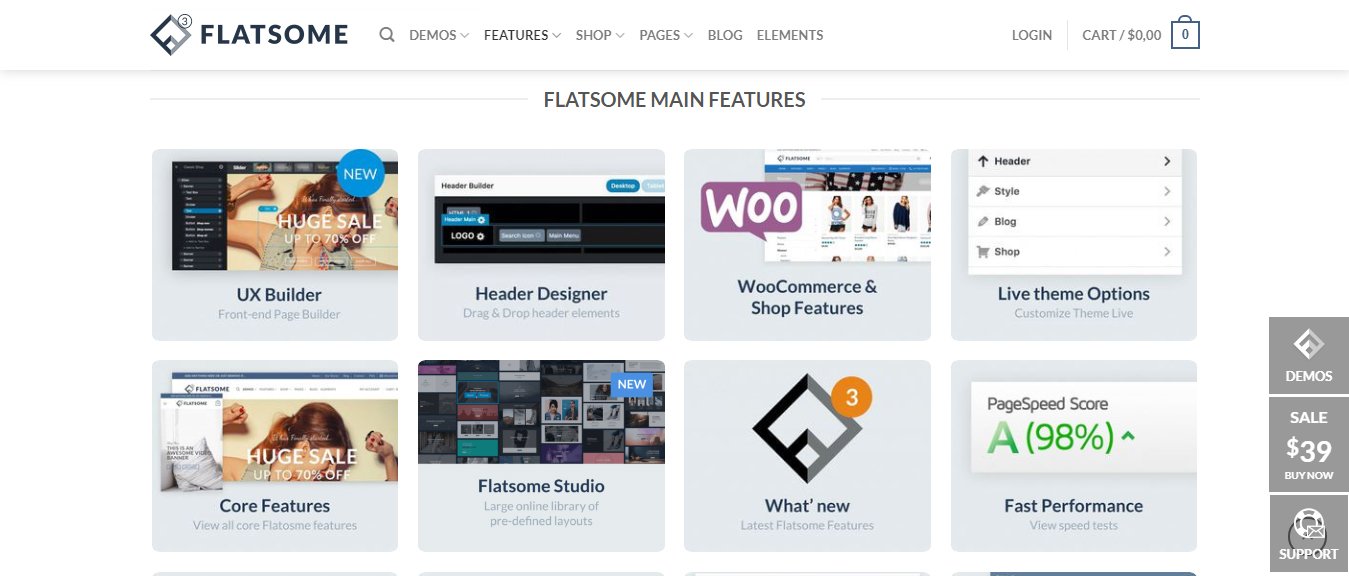Screen dimensions: 1349x576
Task: Click the PageSpeed Score A (98%) image
Action: point(1083,428)
